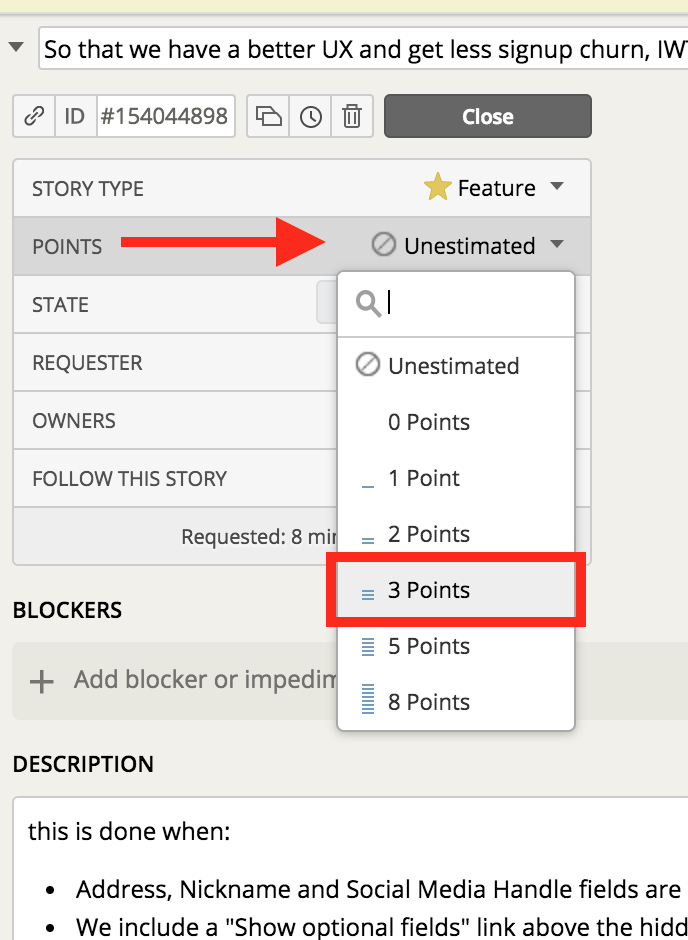Select Unestimated option in list
688x940 pixels.
[456, 366]
